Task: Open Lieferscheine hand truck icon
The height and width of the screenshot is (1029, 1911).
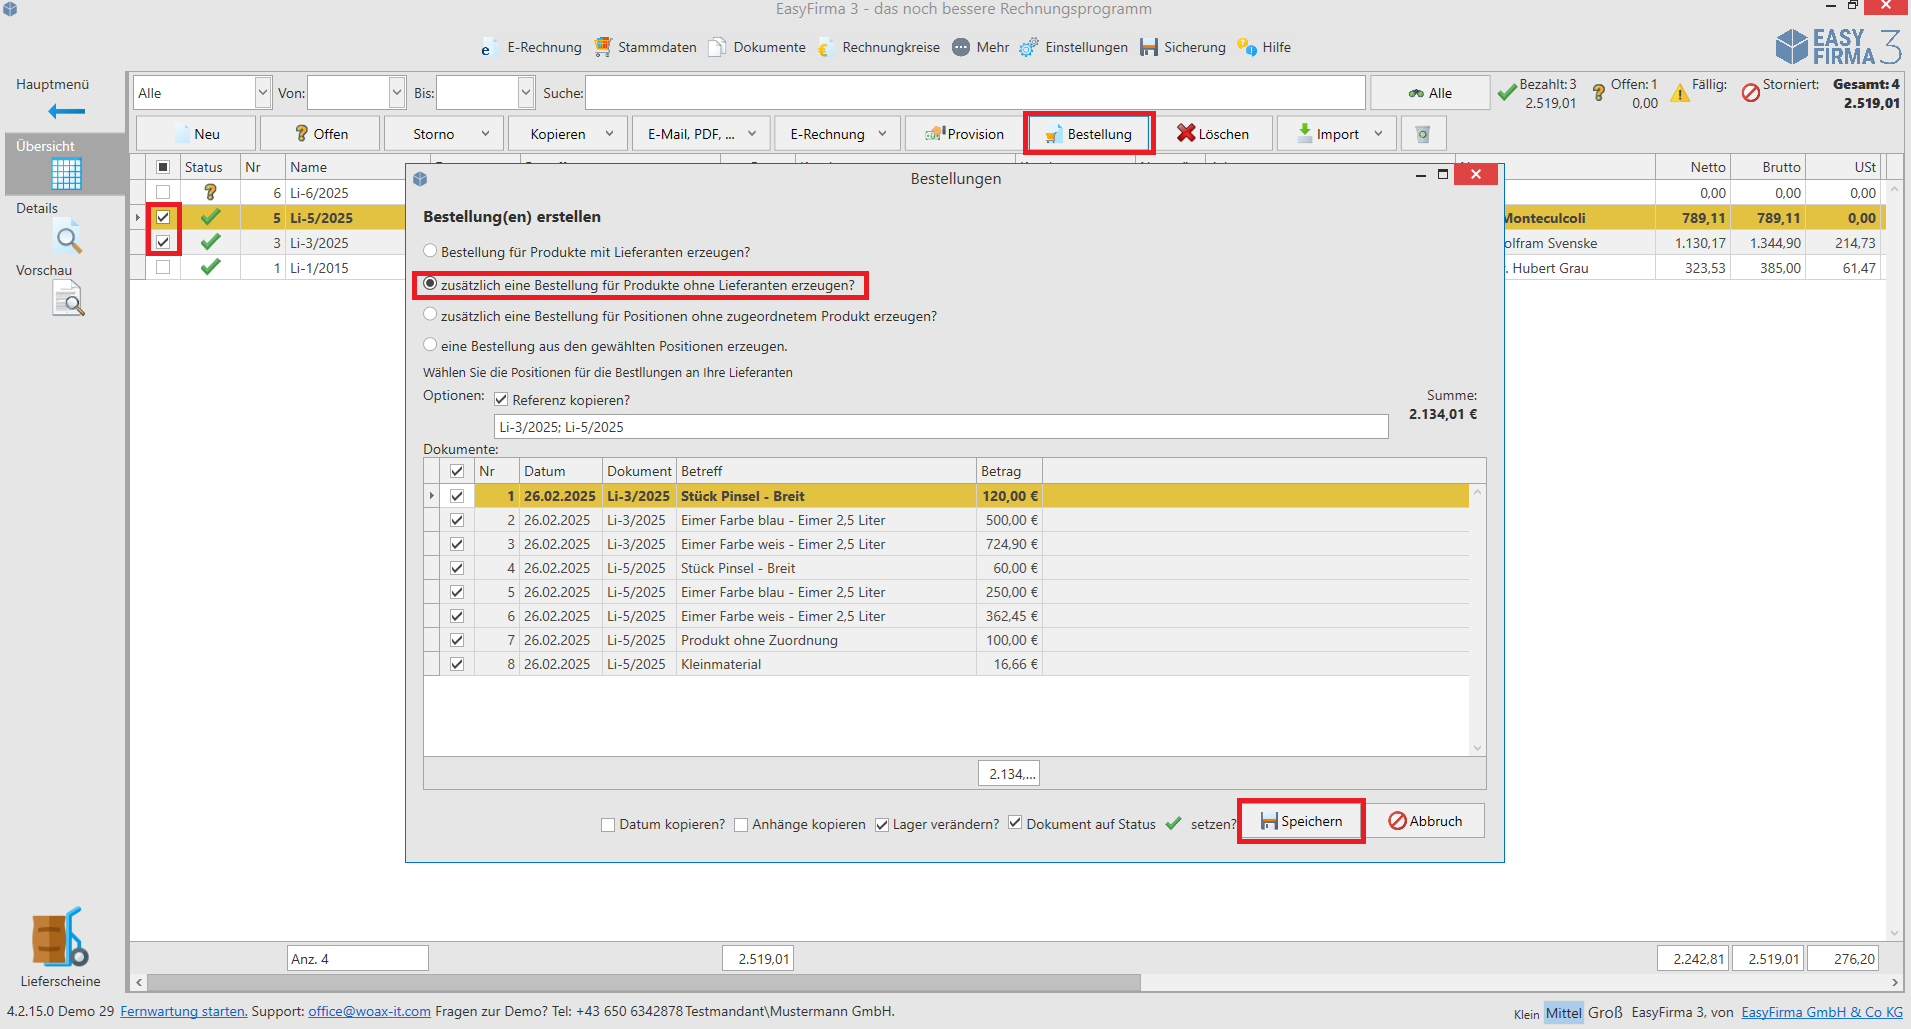Action: pyautogui.click(x=60, y=937)
